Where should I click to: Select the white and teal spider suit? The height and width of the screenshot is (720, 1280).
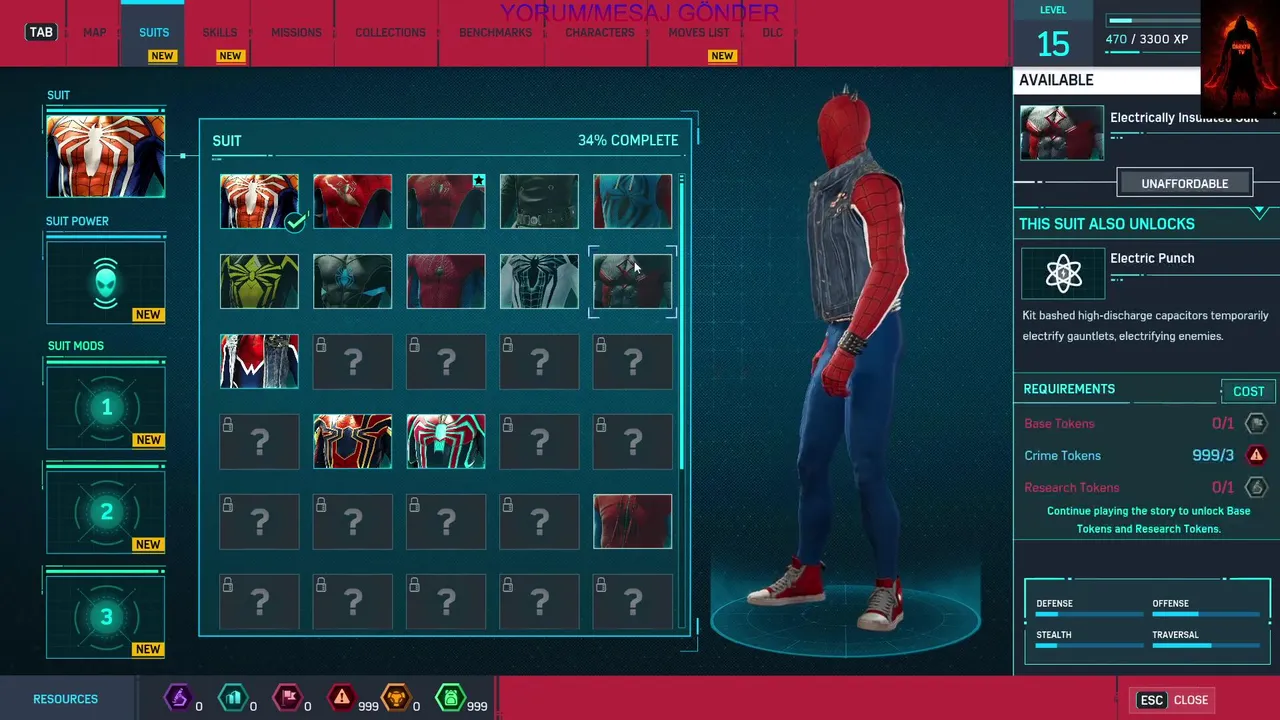tap(446, 441)
